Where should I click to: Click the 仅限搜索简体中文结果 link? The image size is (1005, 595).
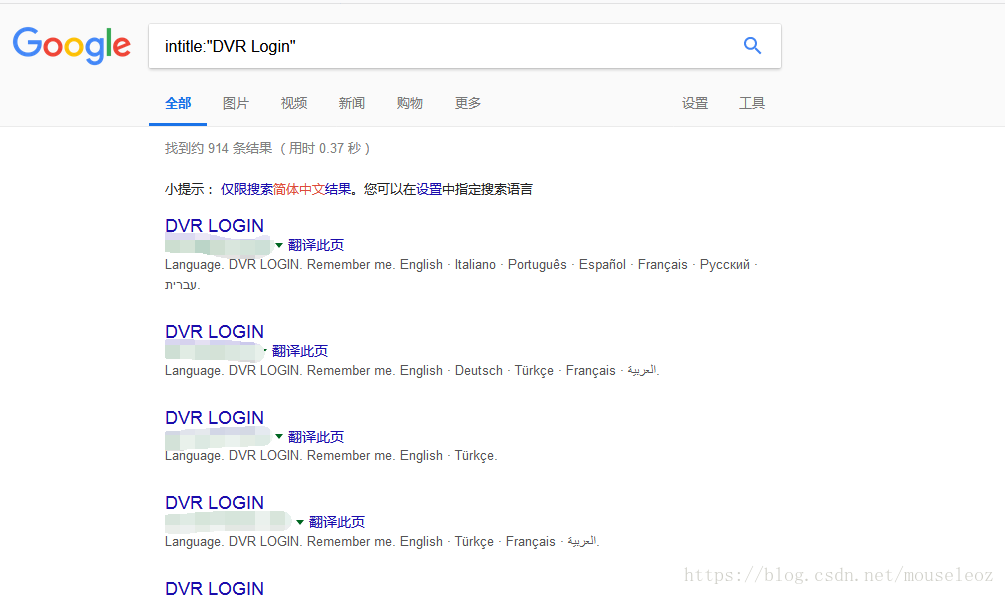tap(286, 189)
